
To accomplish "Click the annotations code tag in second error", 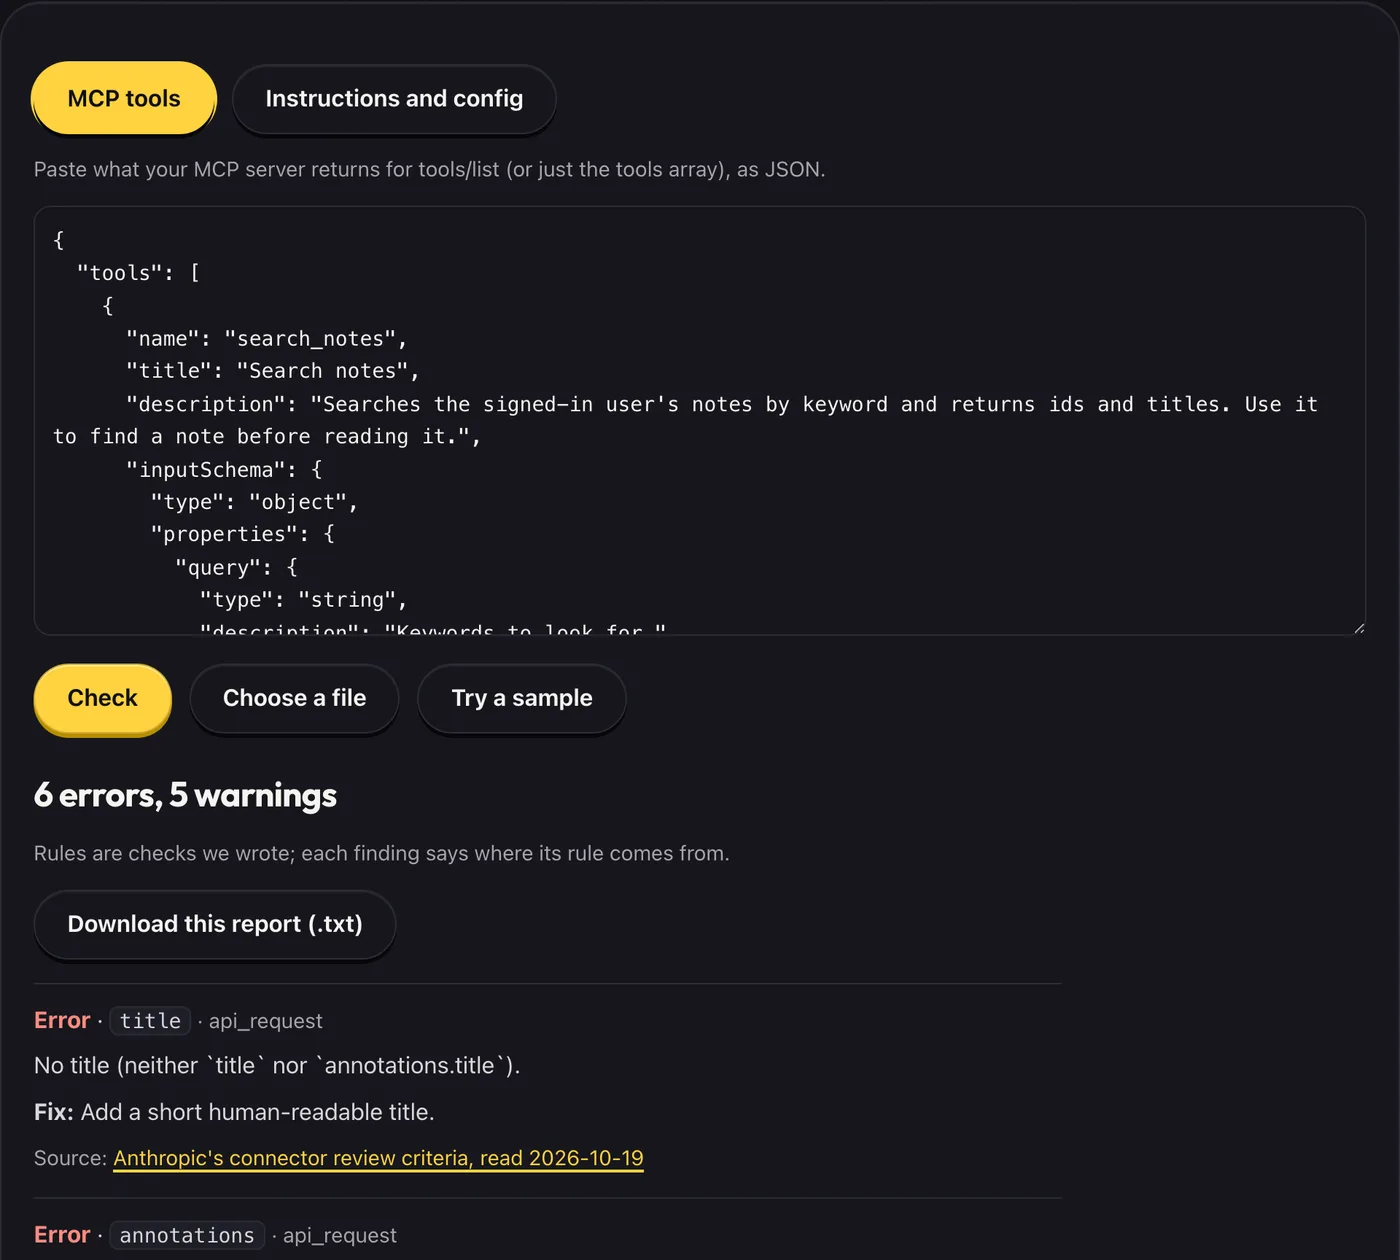I will (x=187, y=1236).
